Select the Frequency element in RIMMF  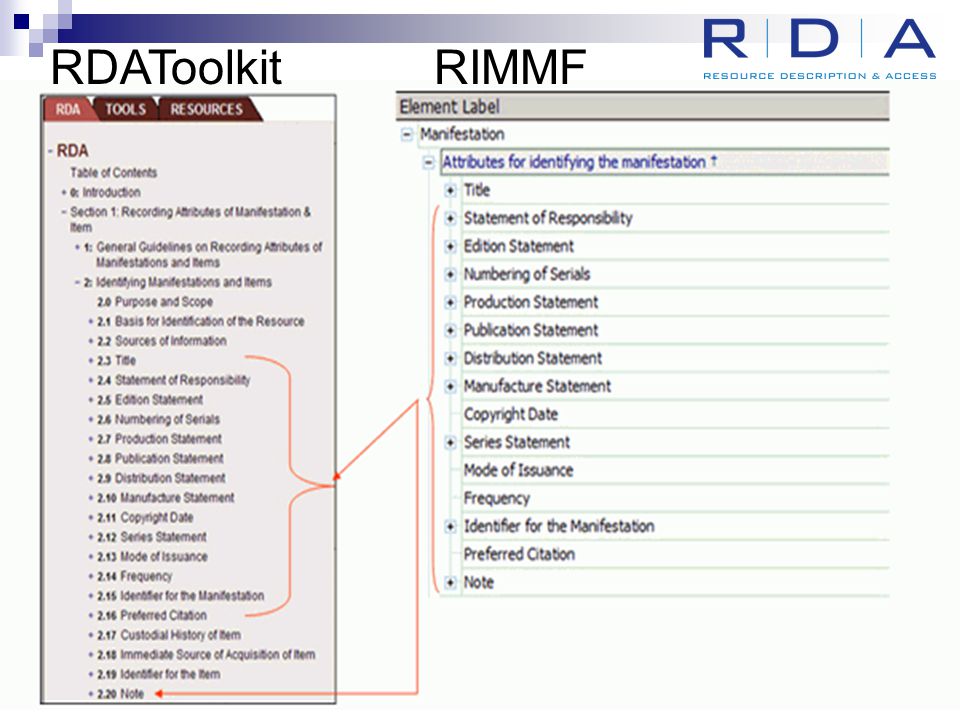(x=675, y=498)
